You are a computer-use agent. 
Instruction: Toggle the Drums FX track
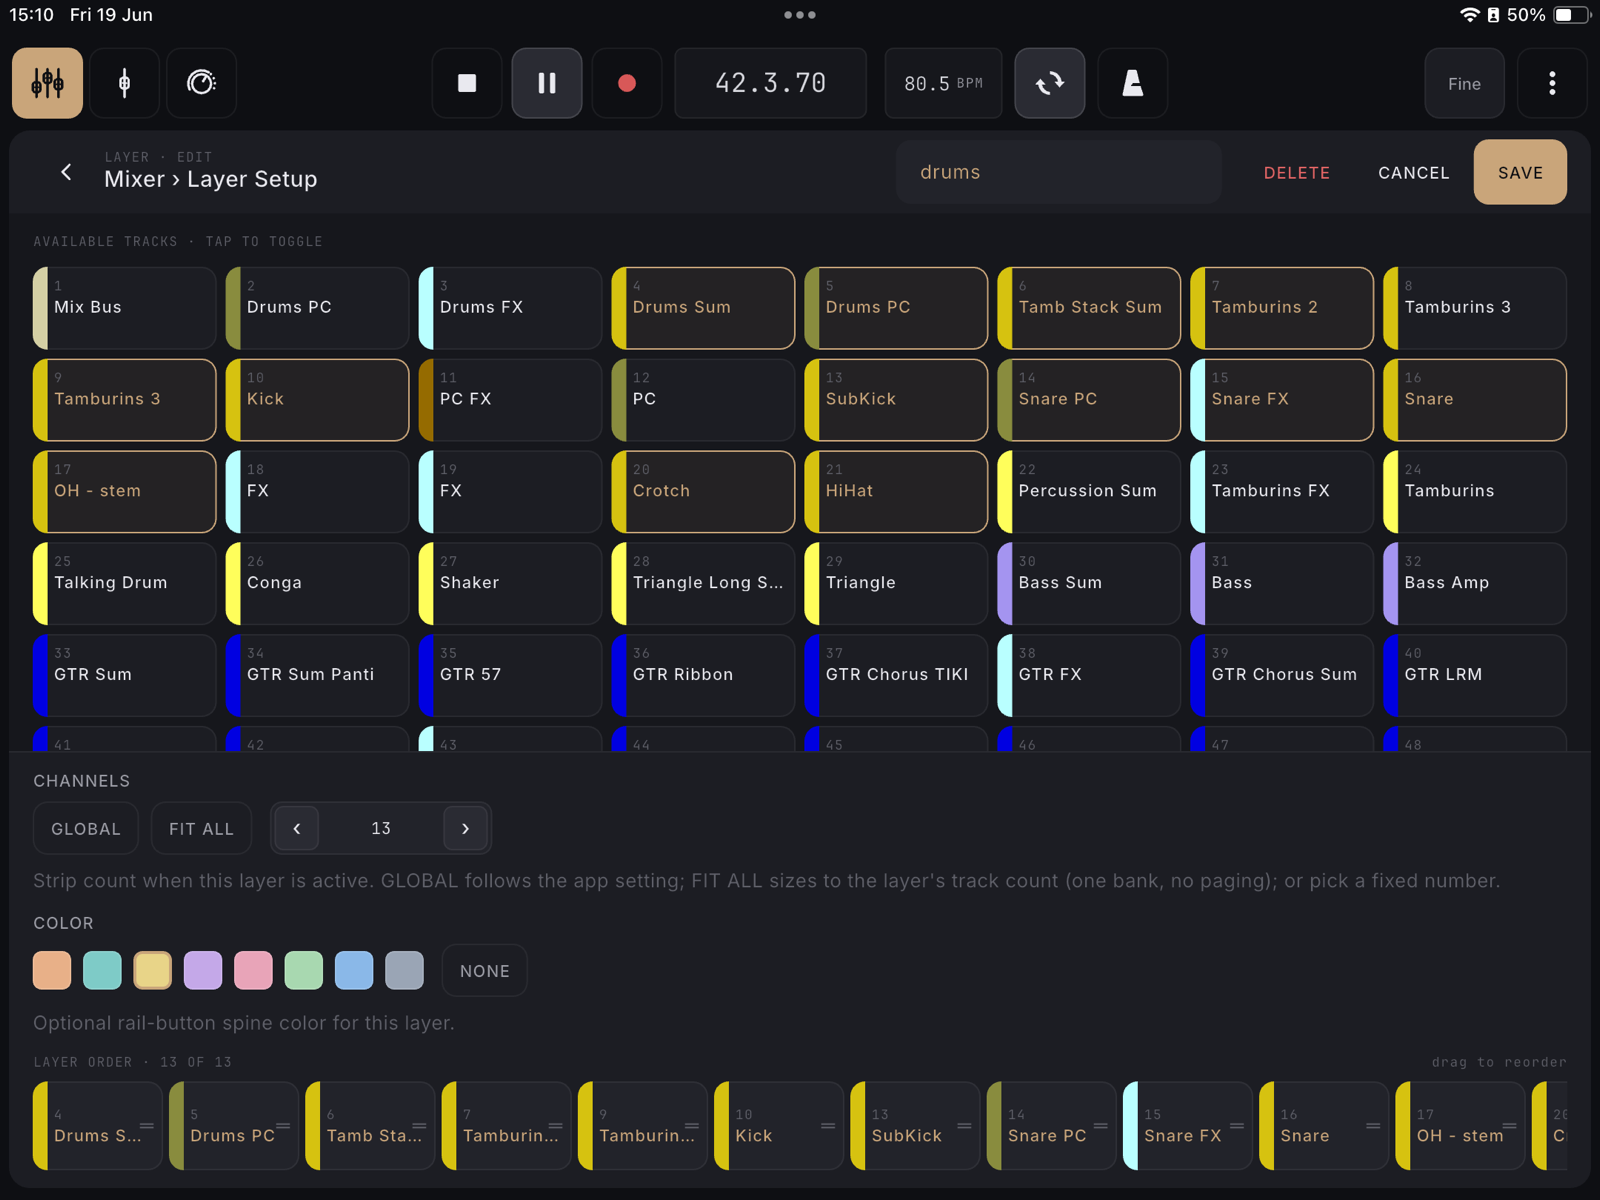[510, 308]
